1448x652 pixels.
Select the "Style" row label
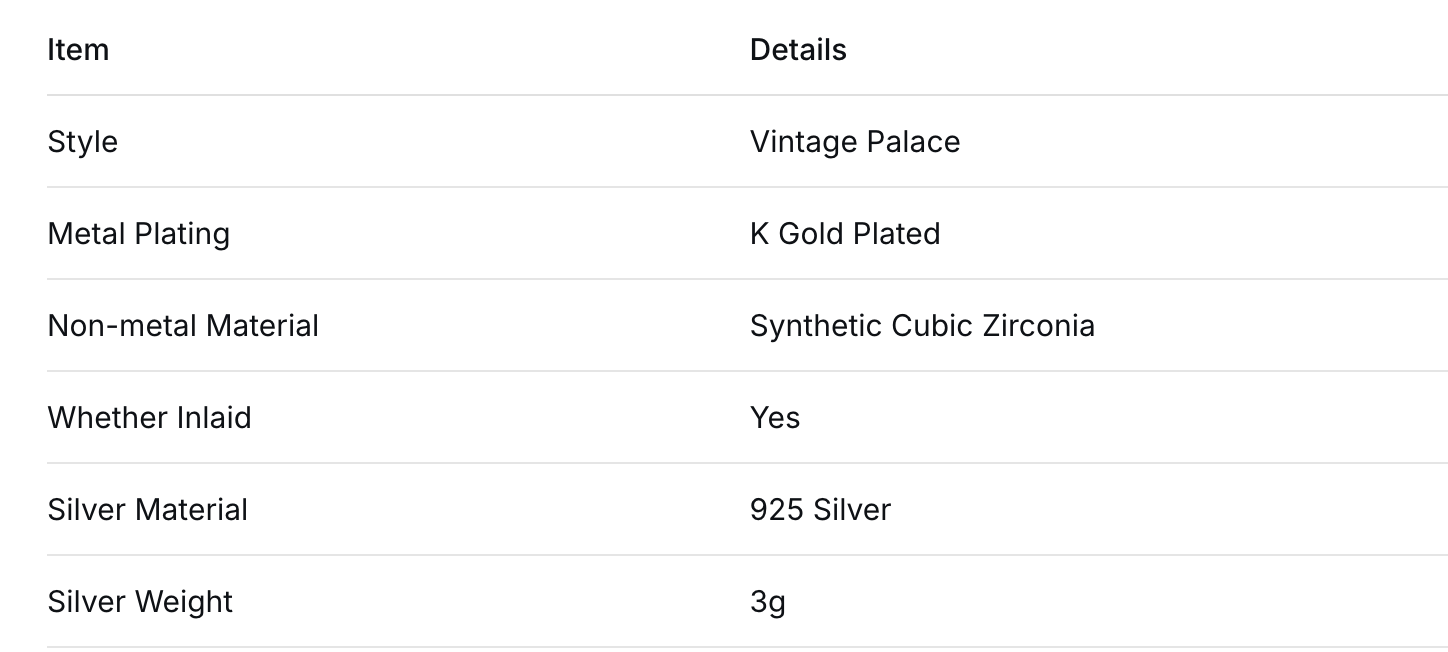coord(83,142)
